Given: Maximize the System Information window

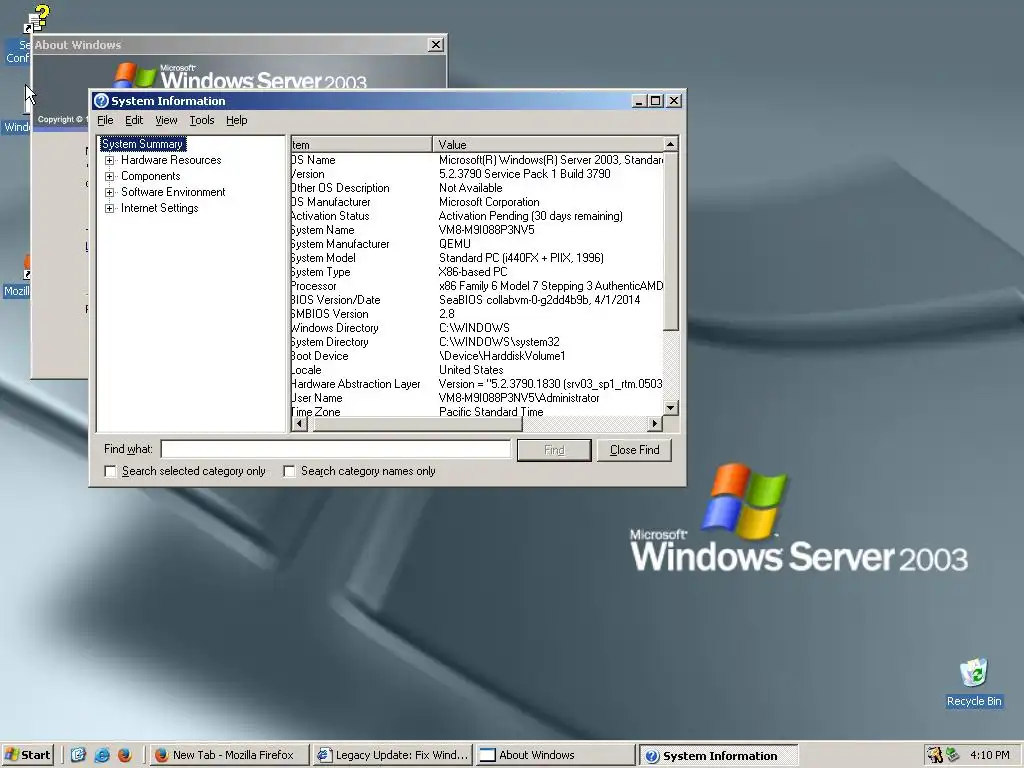Looking at the screenshot, I should [655, 101].
